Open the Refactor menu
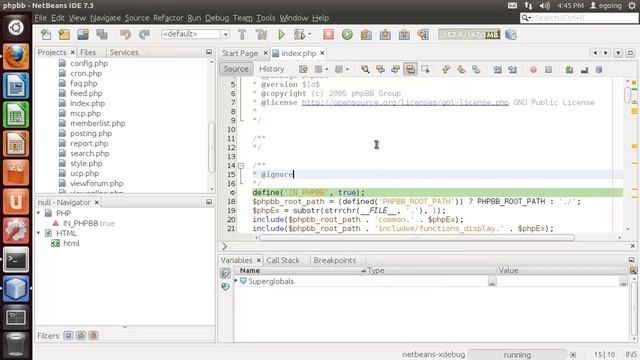This screenshot has height=360, width=640. tap(168, 18)
